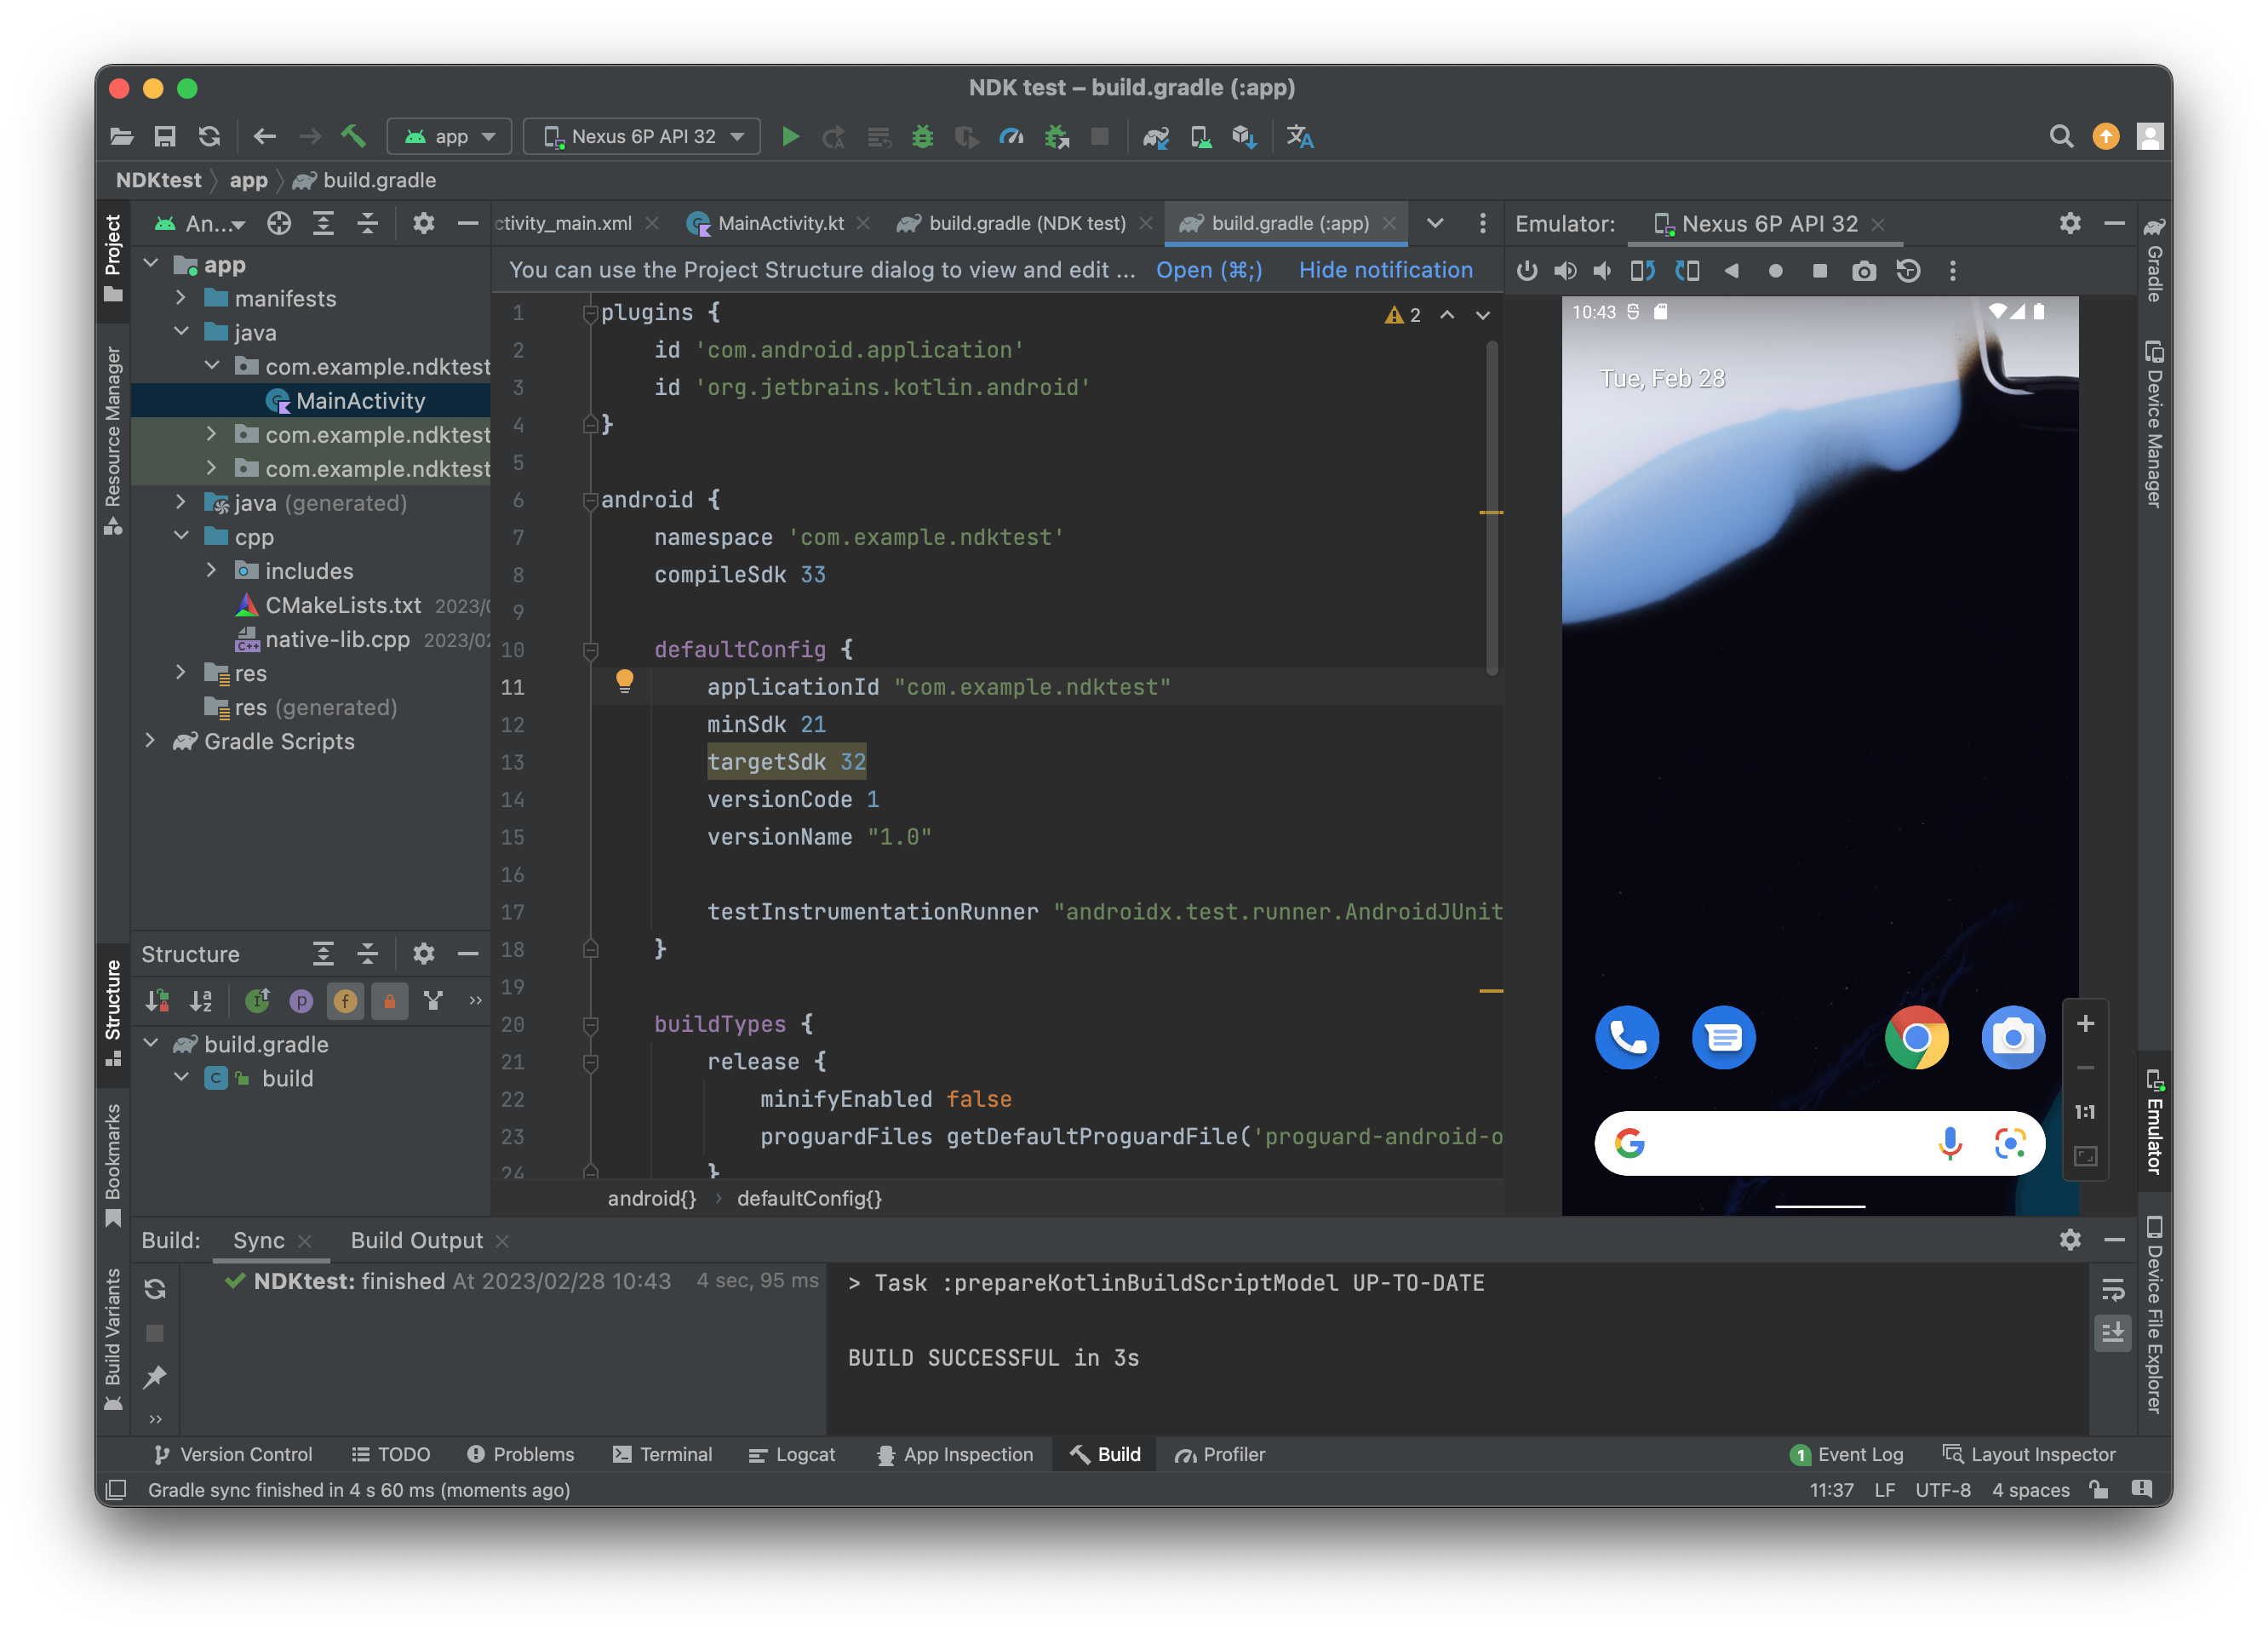The image size is (2268, 1633).
Task: Switch to MainActivity.kt editor tab
Action: click(779, 223)
